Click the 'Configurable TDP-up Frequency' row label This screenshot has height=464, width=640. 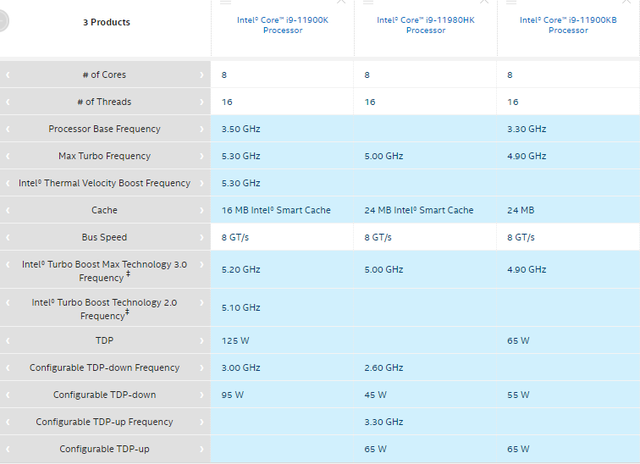[x=104, y=422]
